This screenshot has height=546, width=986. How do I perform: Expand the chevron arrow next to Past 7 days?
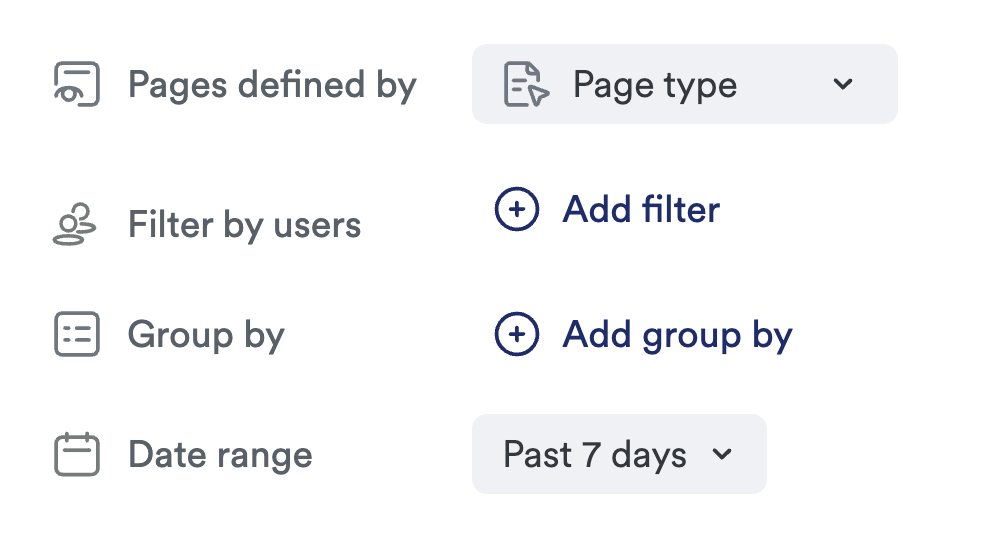point(722,455)
